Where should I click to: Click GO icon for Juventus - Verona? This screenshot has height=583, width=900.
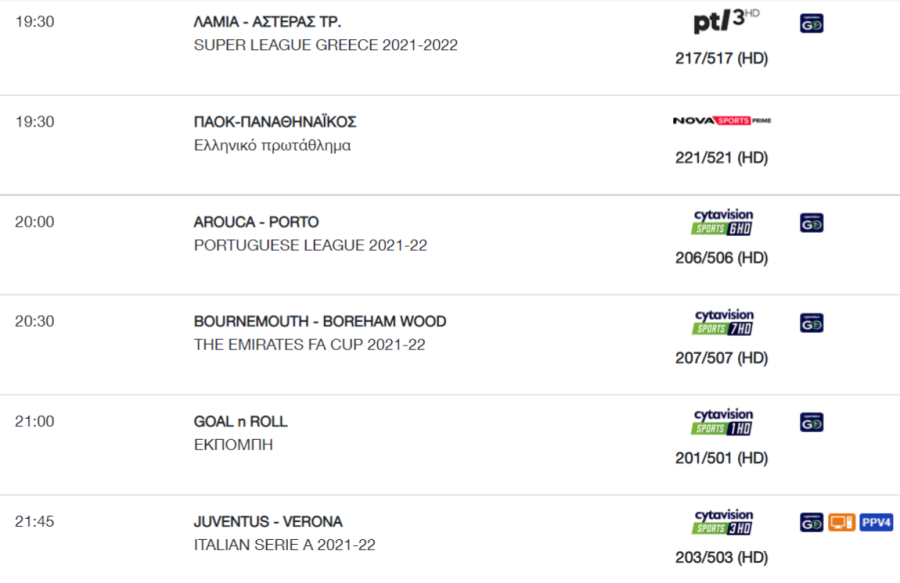[x=812, y=522]
